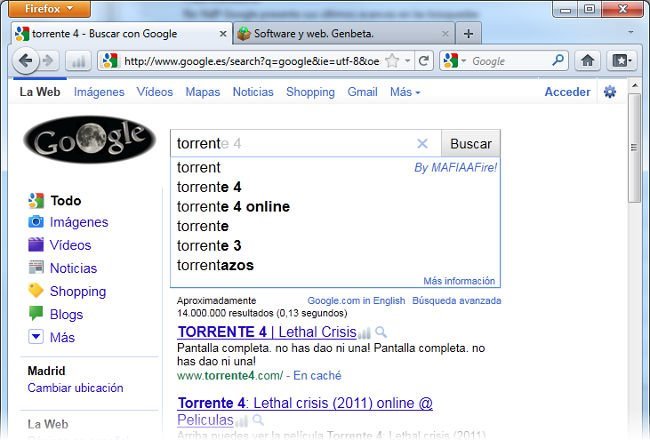
Task: Click Más información in suggestions box
Action: (x=459, y=281)
